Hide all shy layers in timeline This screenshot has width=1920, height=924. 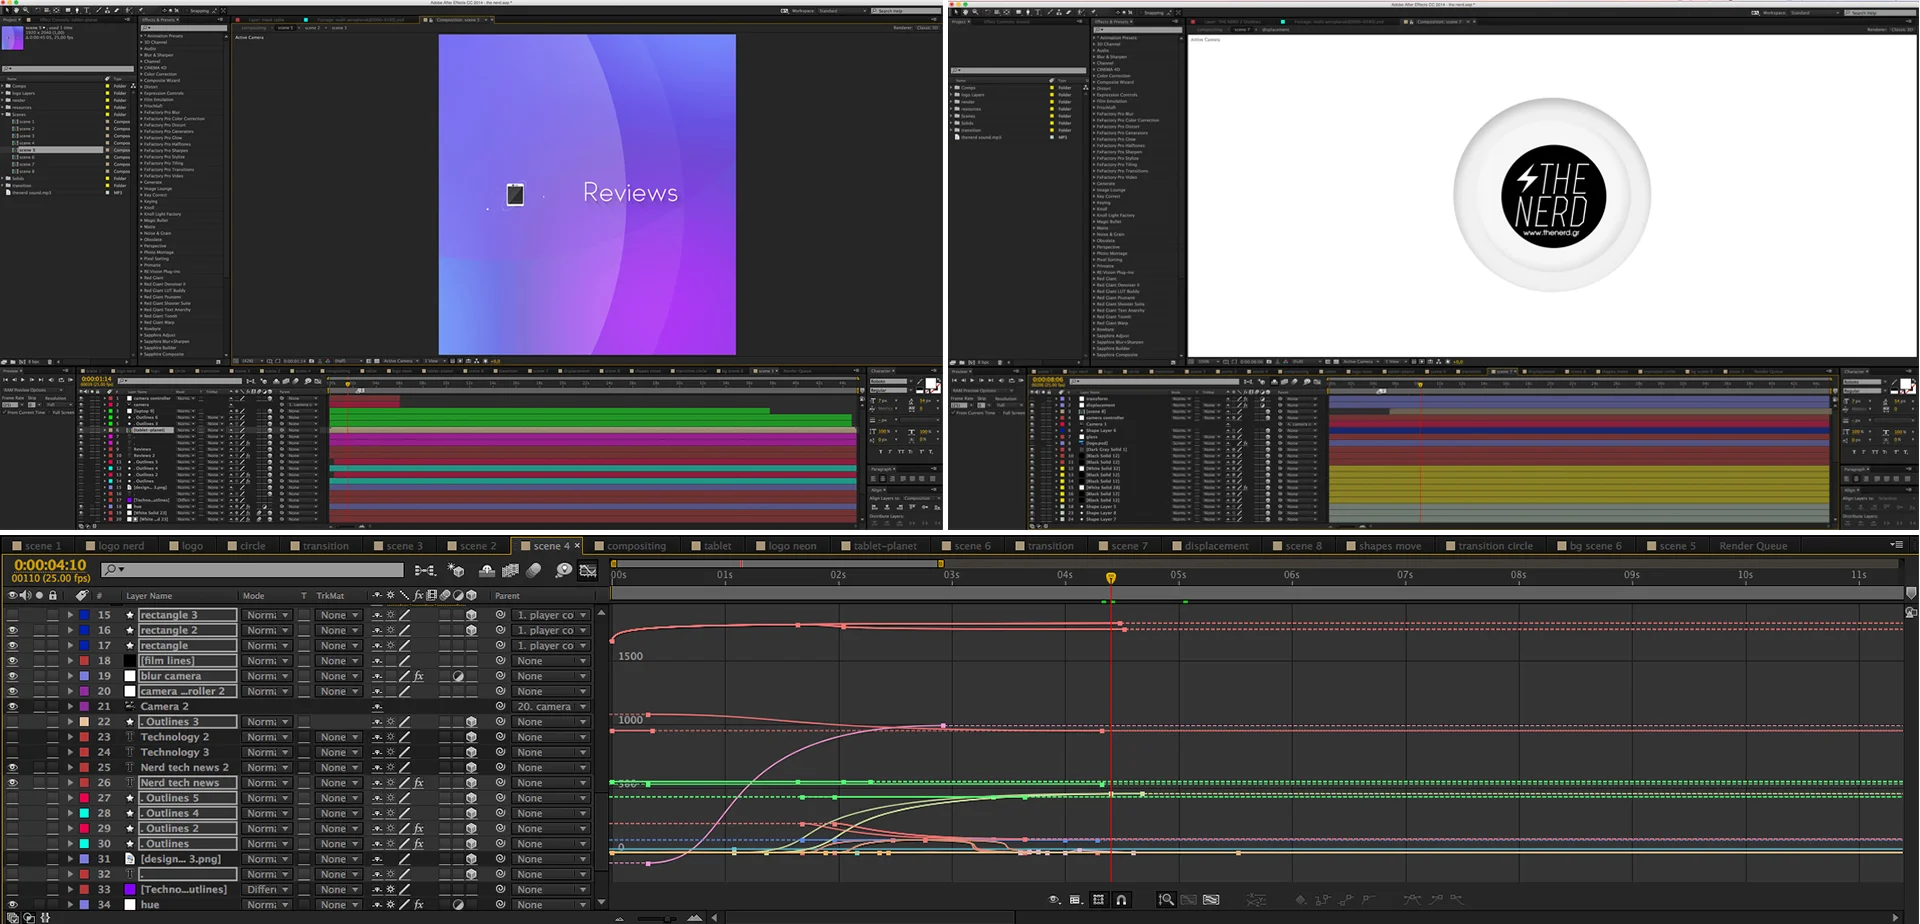coord(487,570)
